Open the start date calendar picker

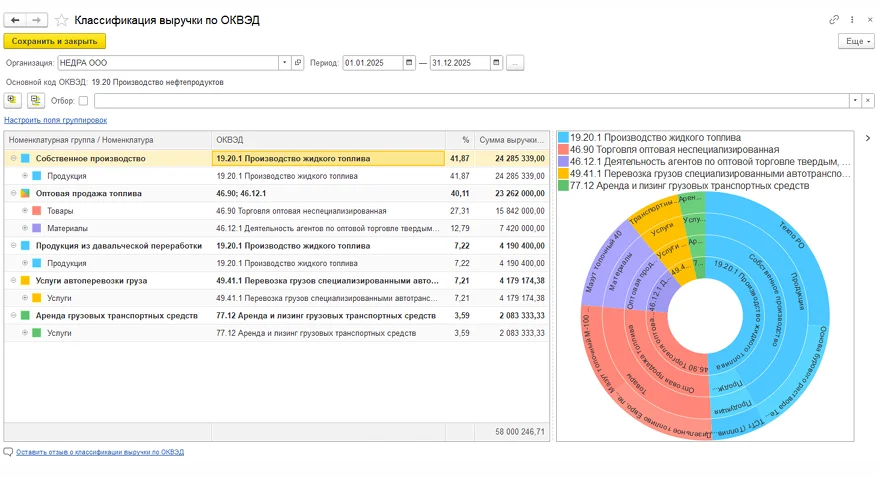coord(409,62)
